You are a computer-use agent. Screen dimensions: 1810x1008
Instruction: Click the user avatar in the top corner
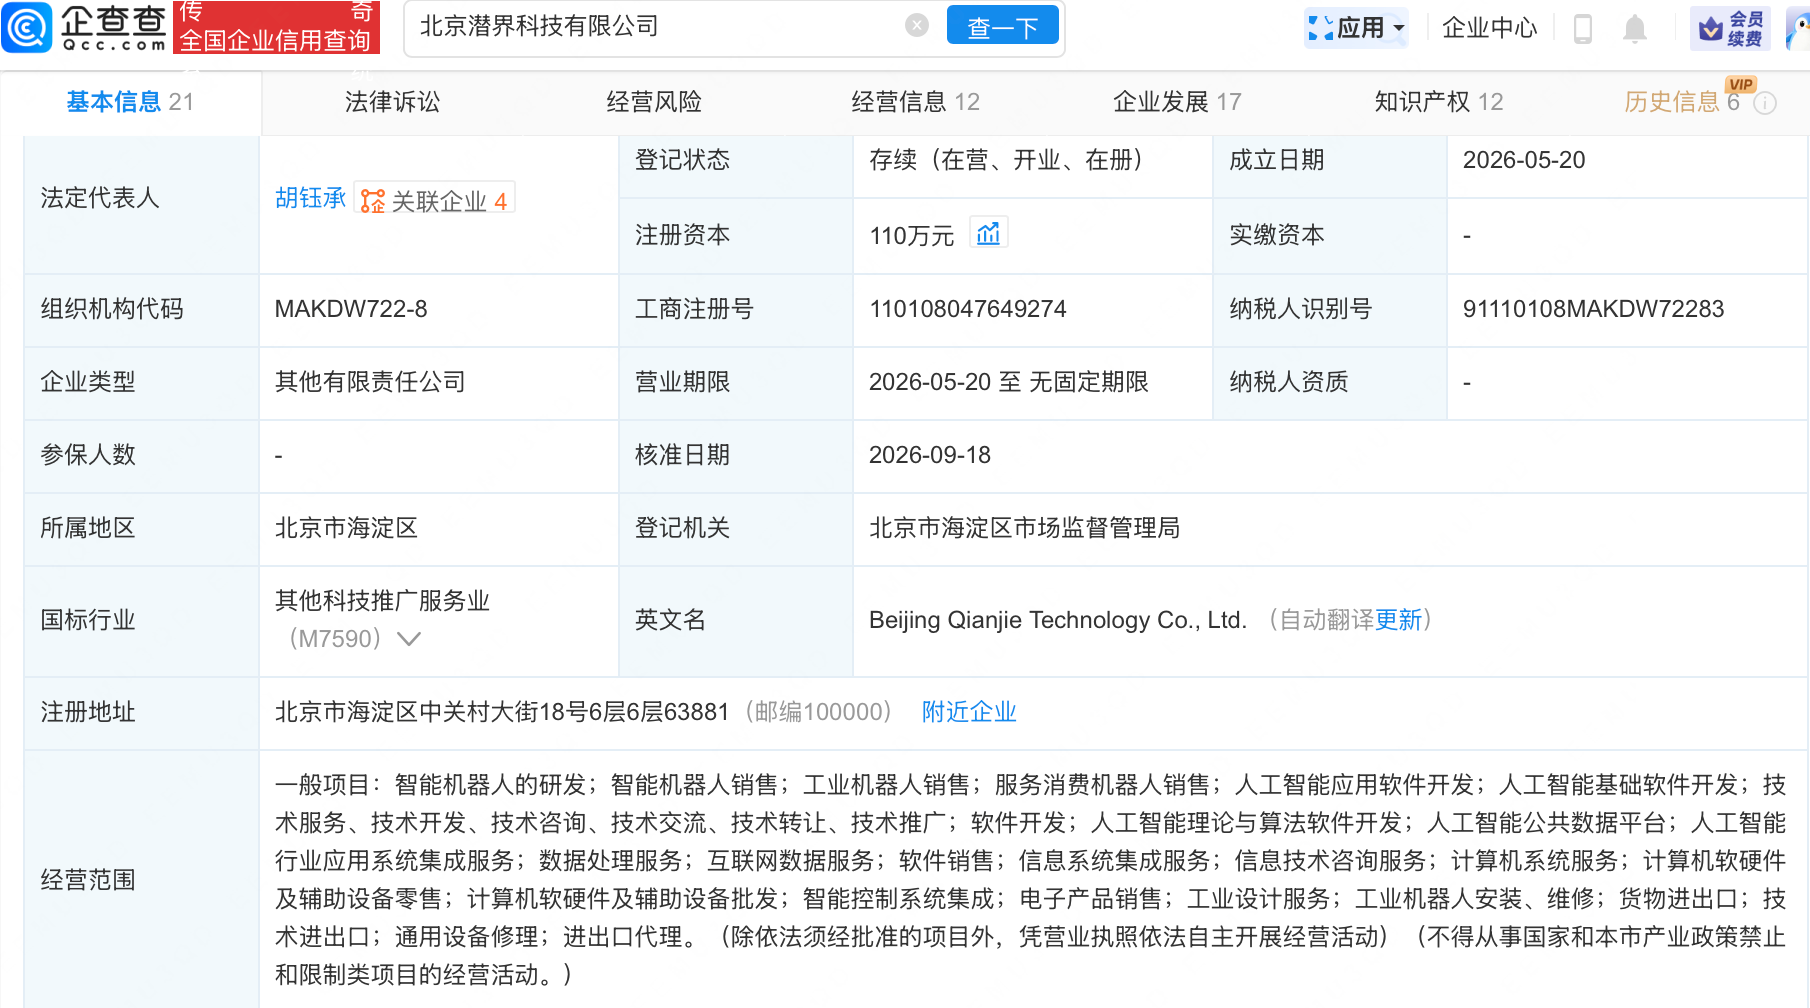(x=1797, y=28)
